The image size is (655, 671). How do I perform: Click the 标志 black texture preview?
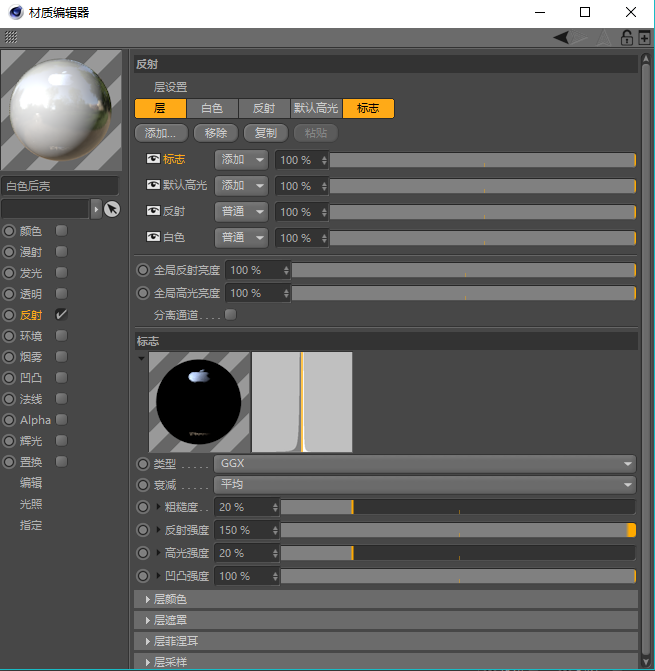199,403
